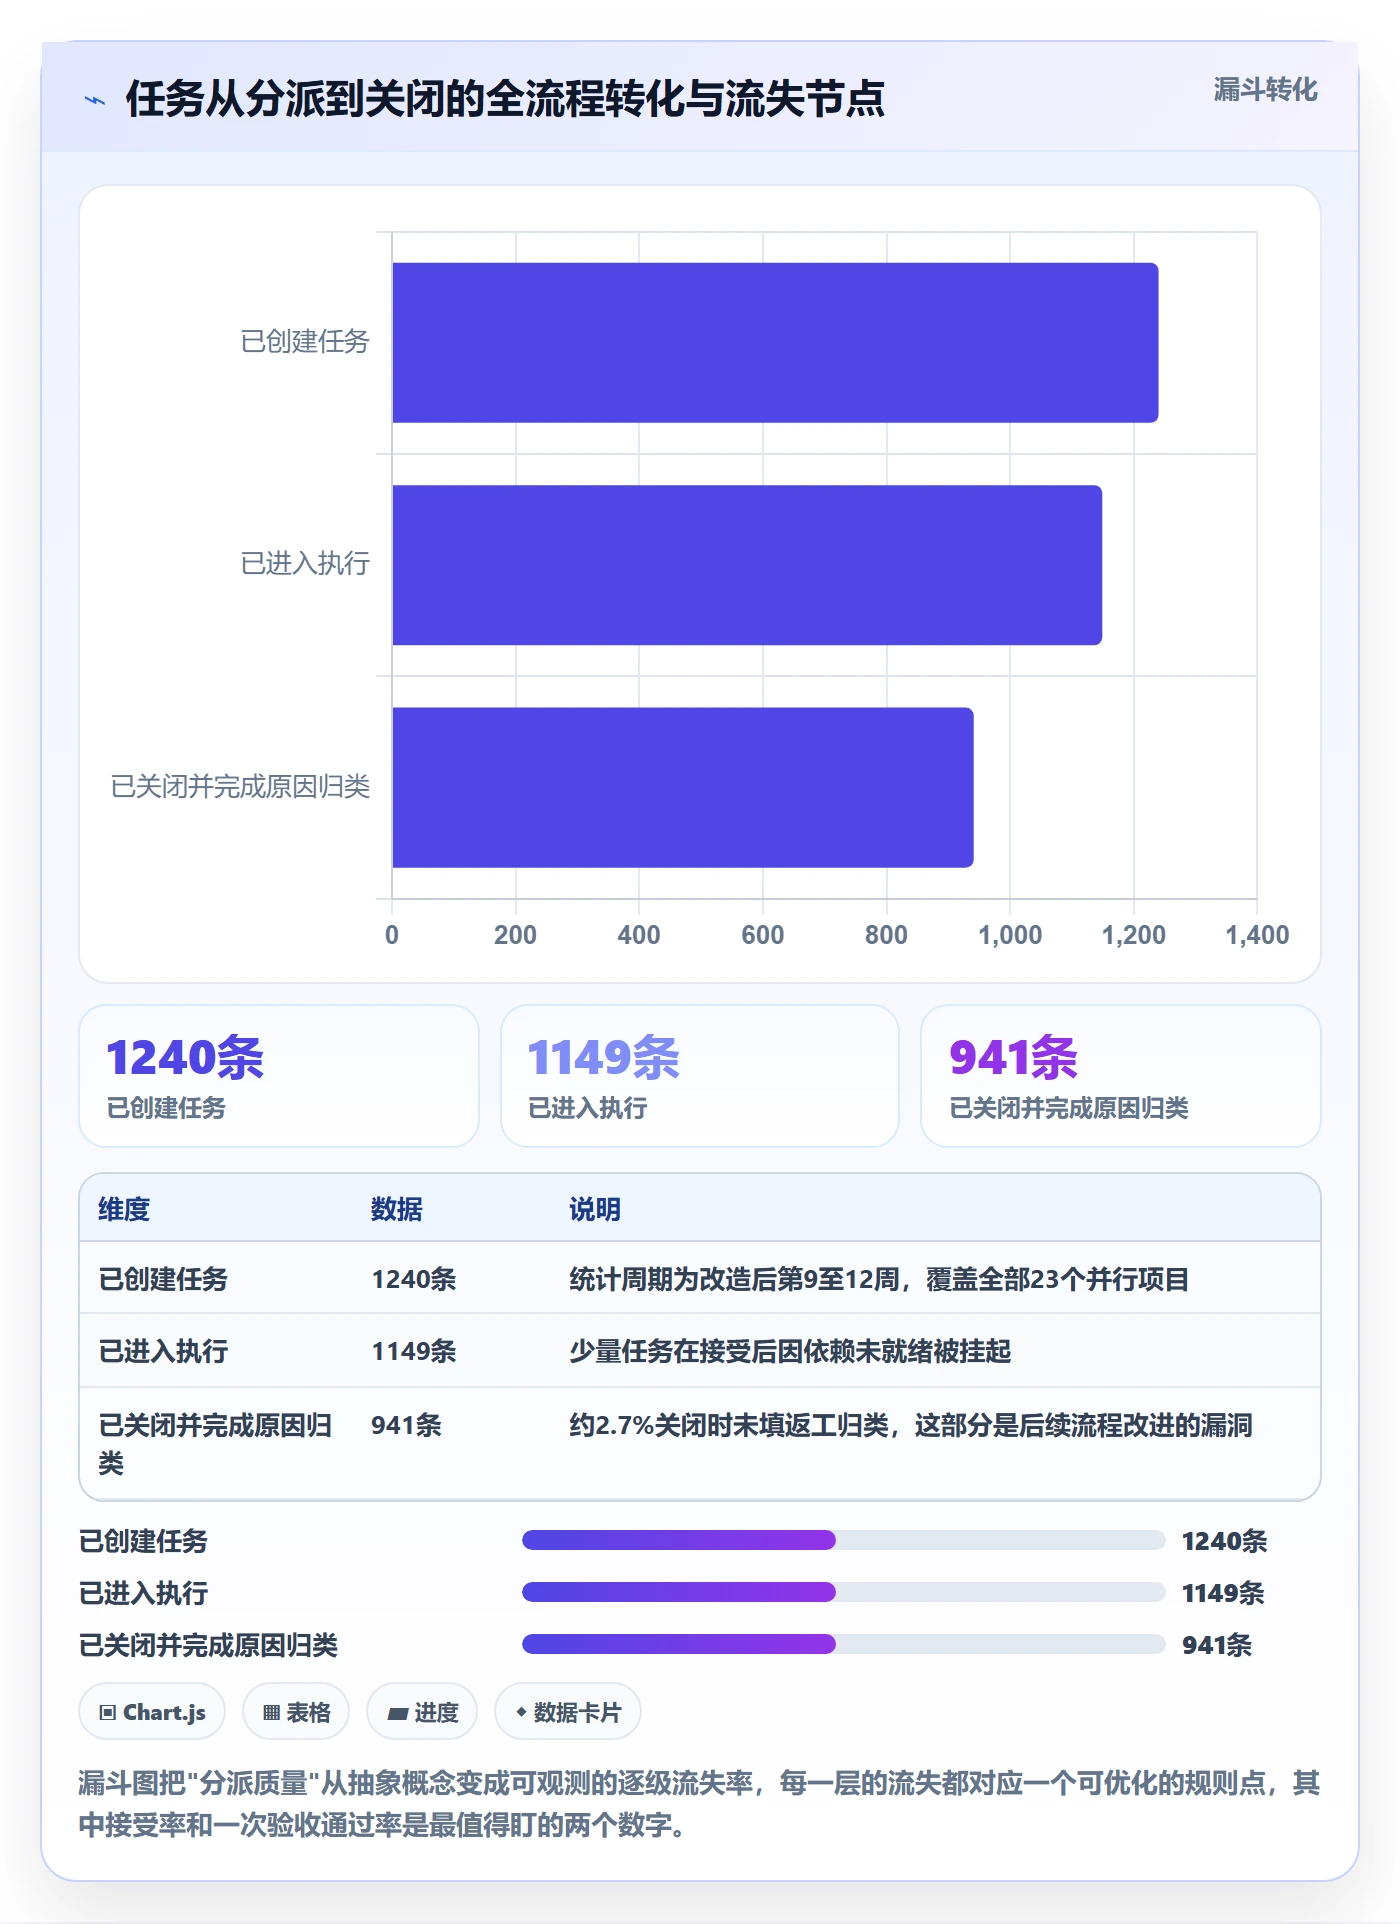Select the 1240条 value beside its progress bar
The image size is (1400, 1924).
1224,1541
